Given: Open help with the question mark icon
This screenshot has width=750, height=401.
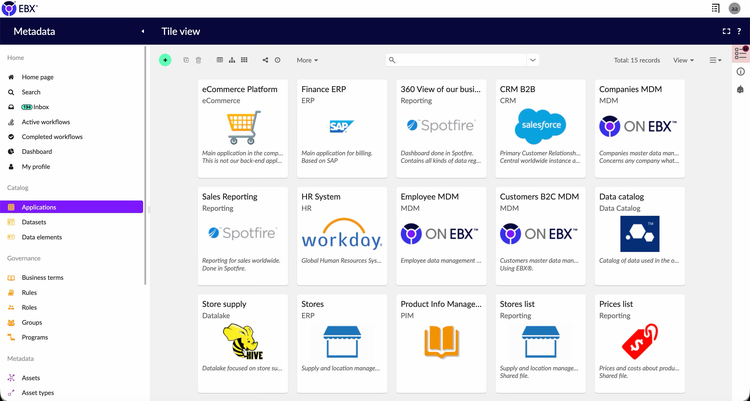Looking at the screenshot, I should [x=739, y=32].
